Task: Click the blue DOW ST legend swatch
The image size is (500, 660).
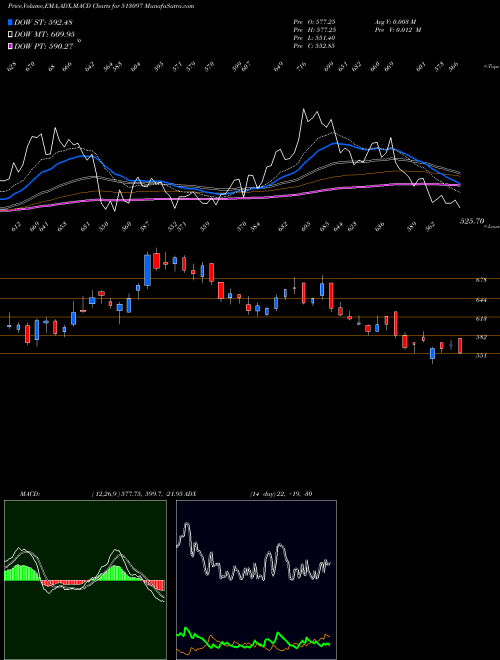Action: click(x=10, y=22)
